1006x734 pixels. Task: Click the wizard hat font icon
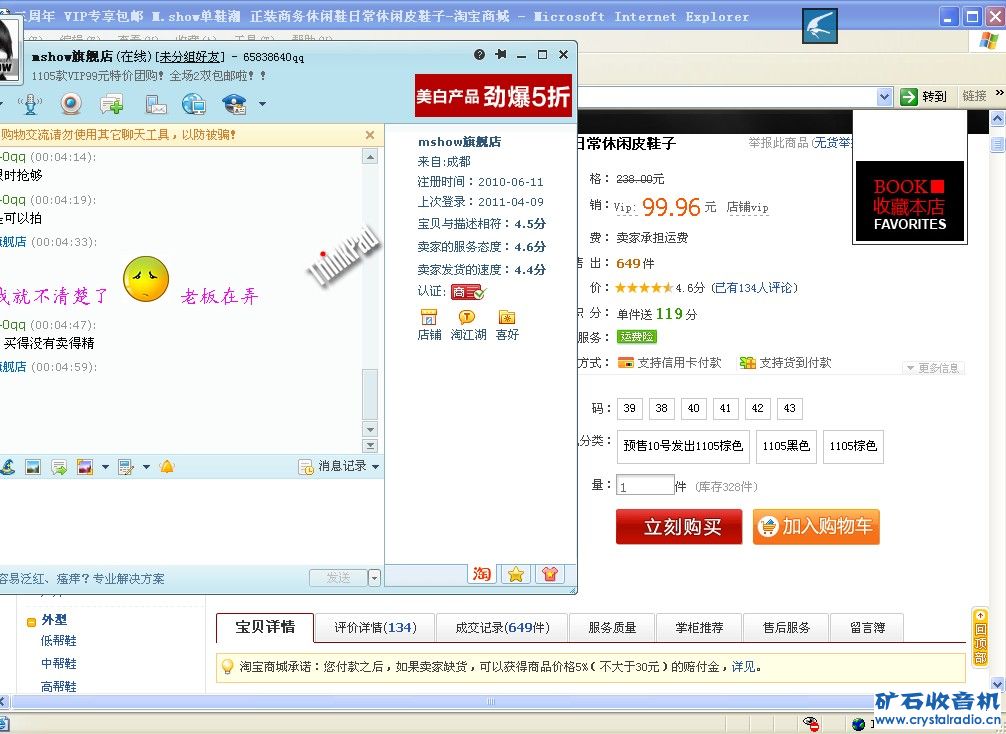click(x=8, y=466)
